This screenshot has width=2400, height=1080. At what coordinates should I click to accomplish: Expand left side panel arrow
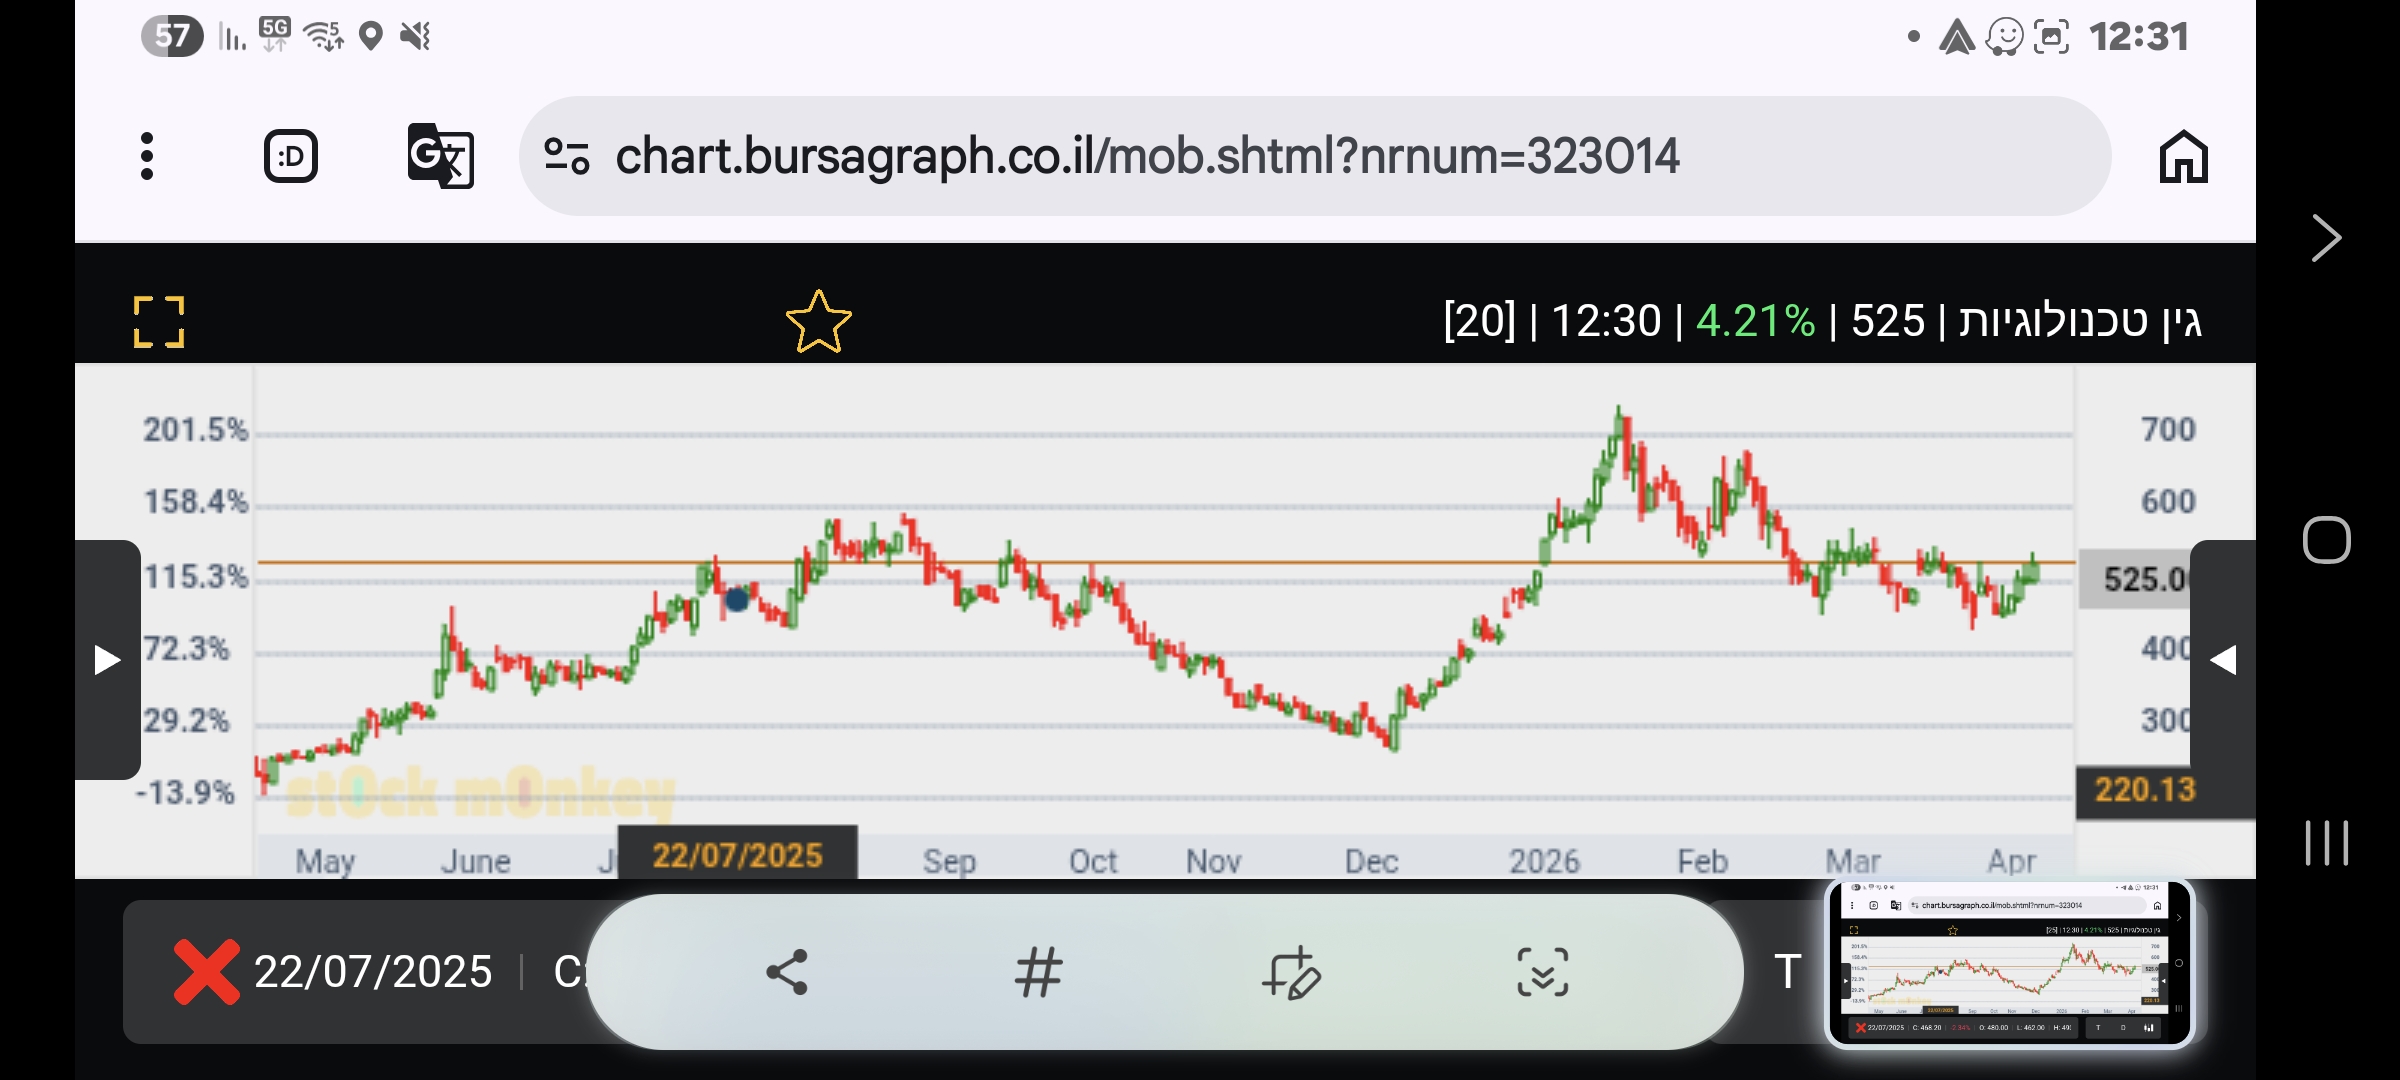coord(107,660)
